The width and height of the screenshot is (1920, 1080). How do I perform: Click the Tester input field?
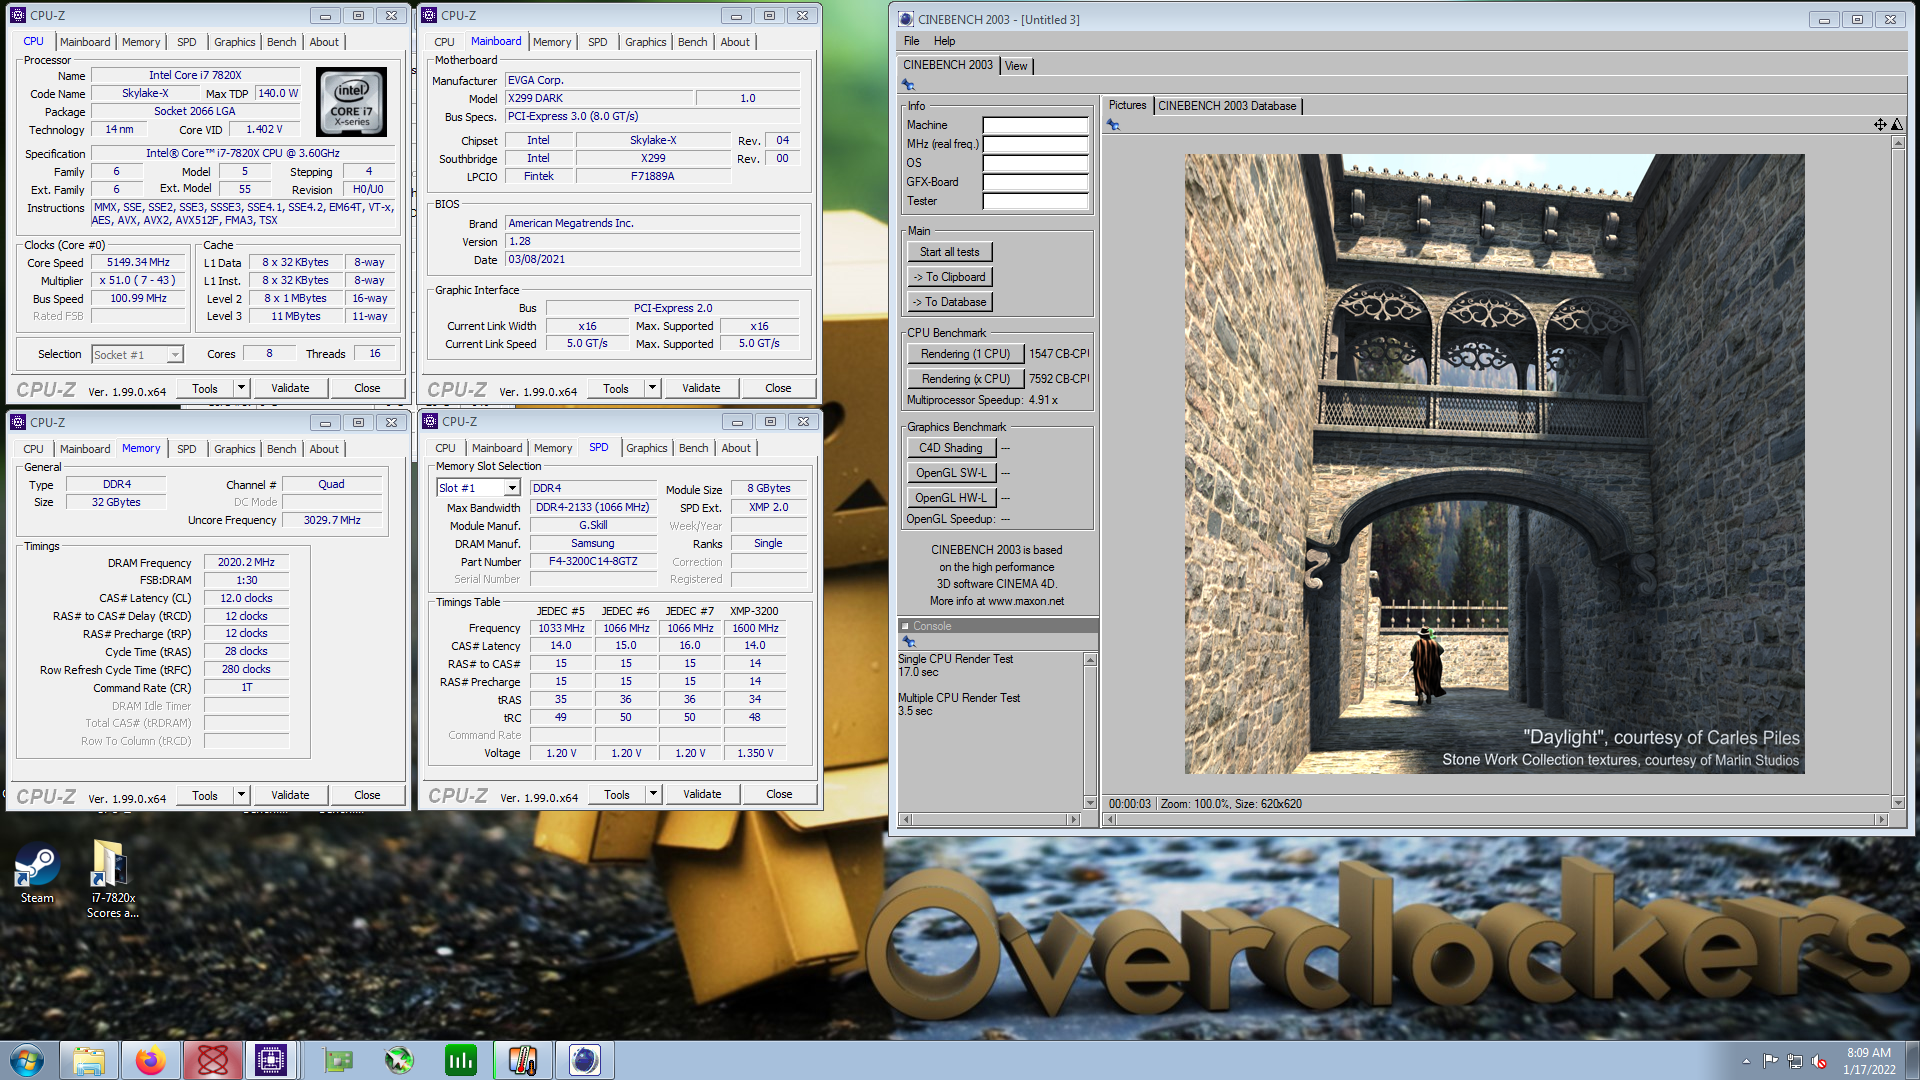pyautogui.click(x=1035, y=201)
